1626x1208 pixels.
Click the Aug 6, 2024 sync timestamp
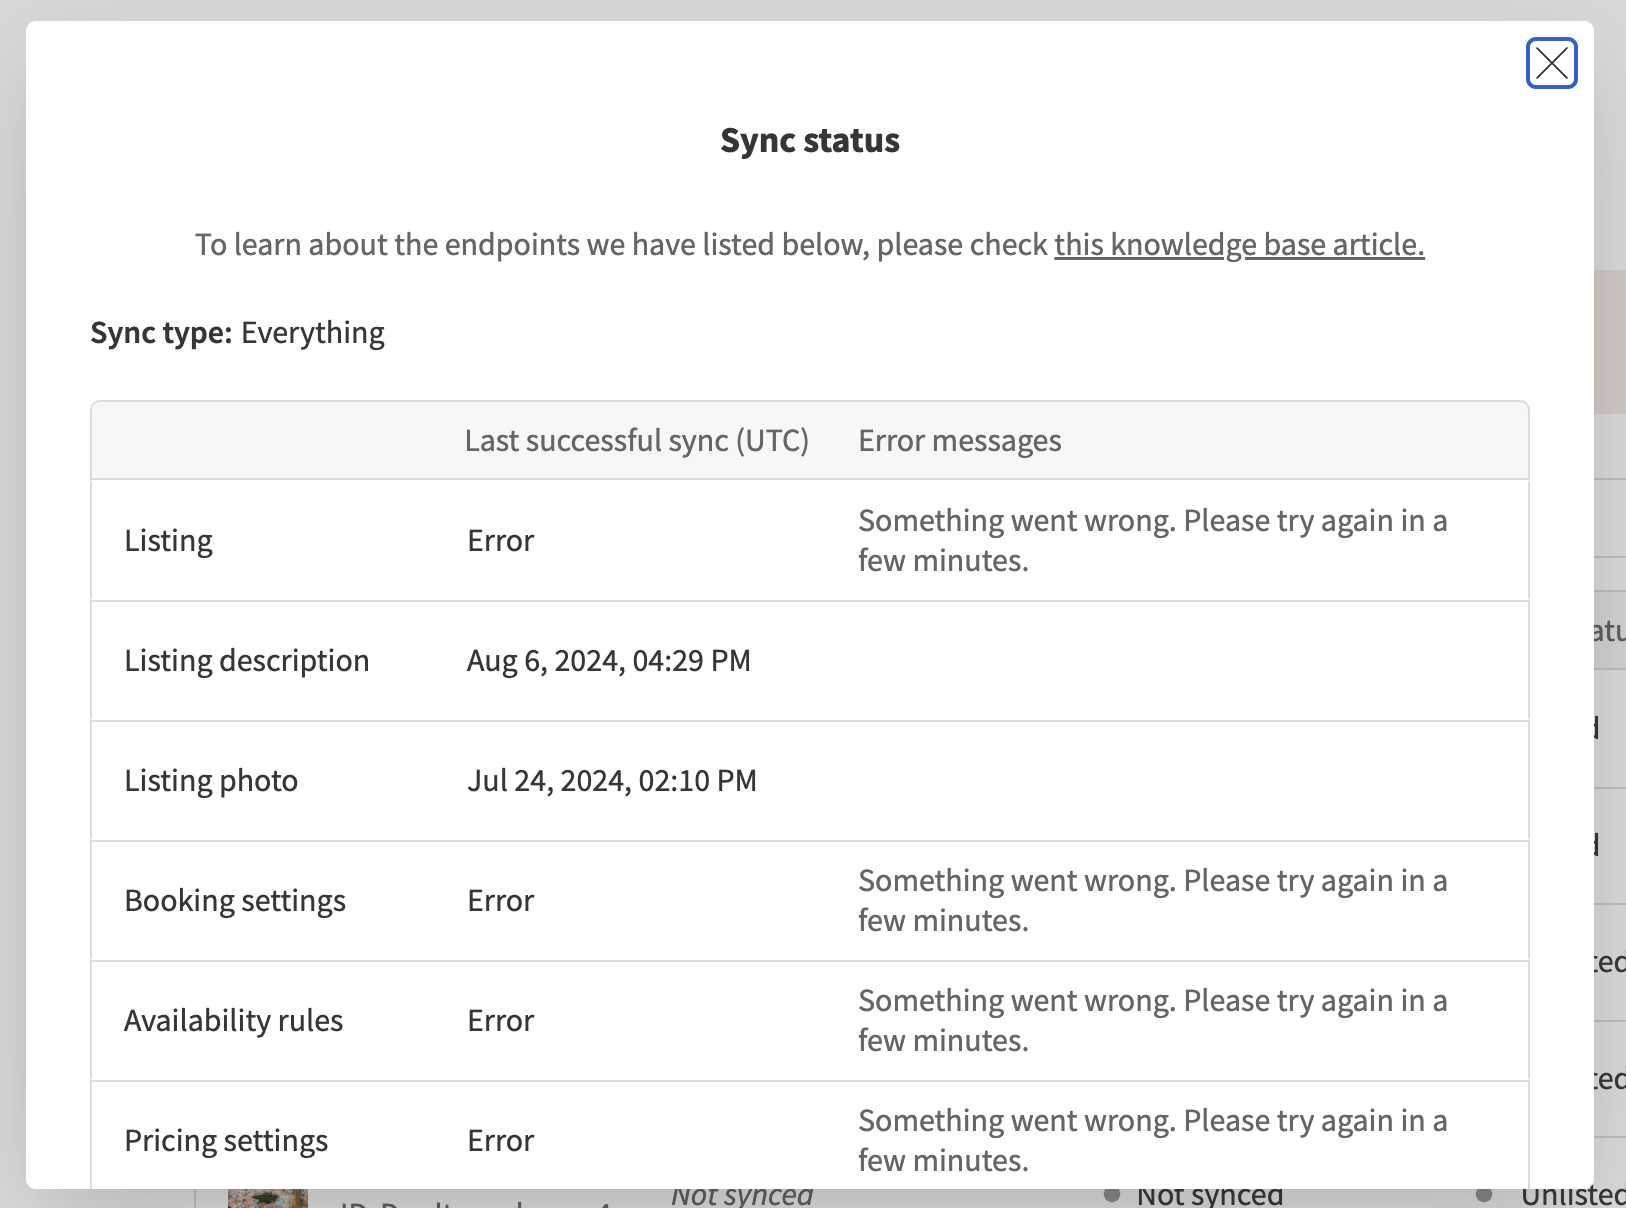tap(608, 661)
